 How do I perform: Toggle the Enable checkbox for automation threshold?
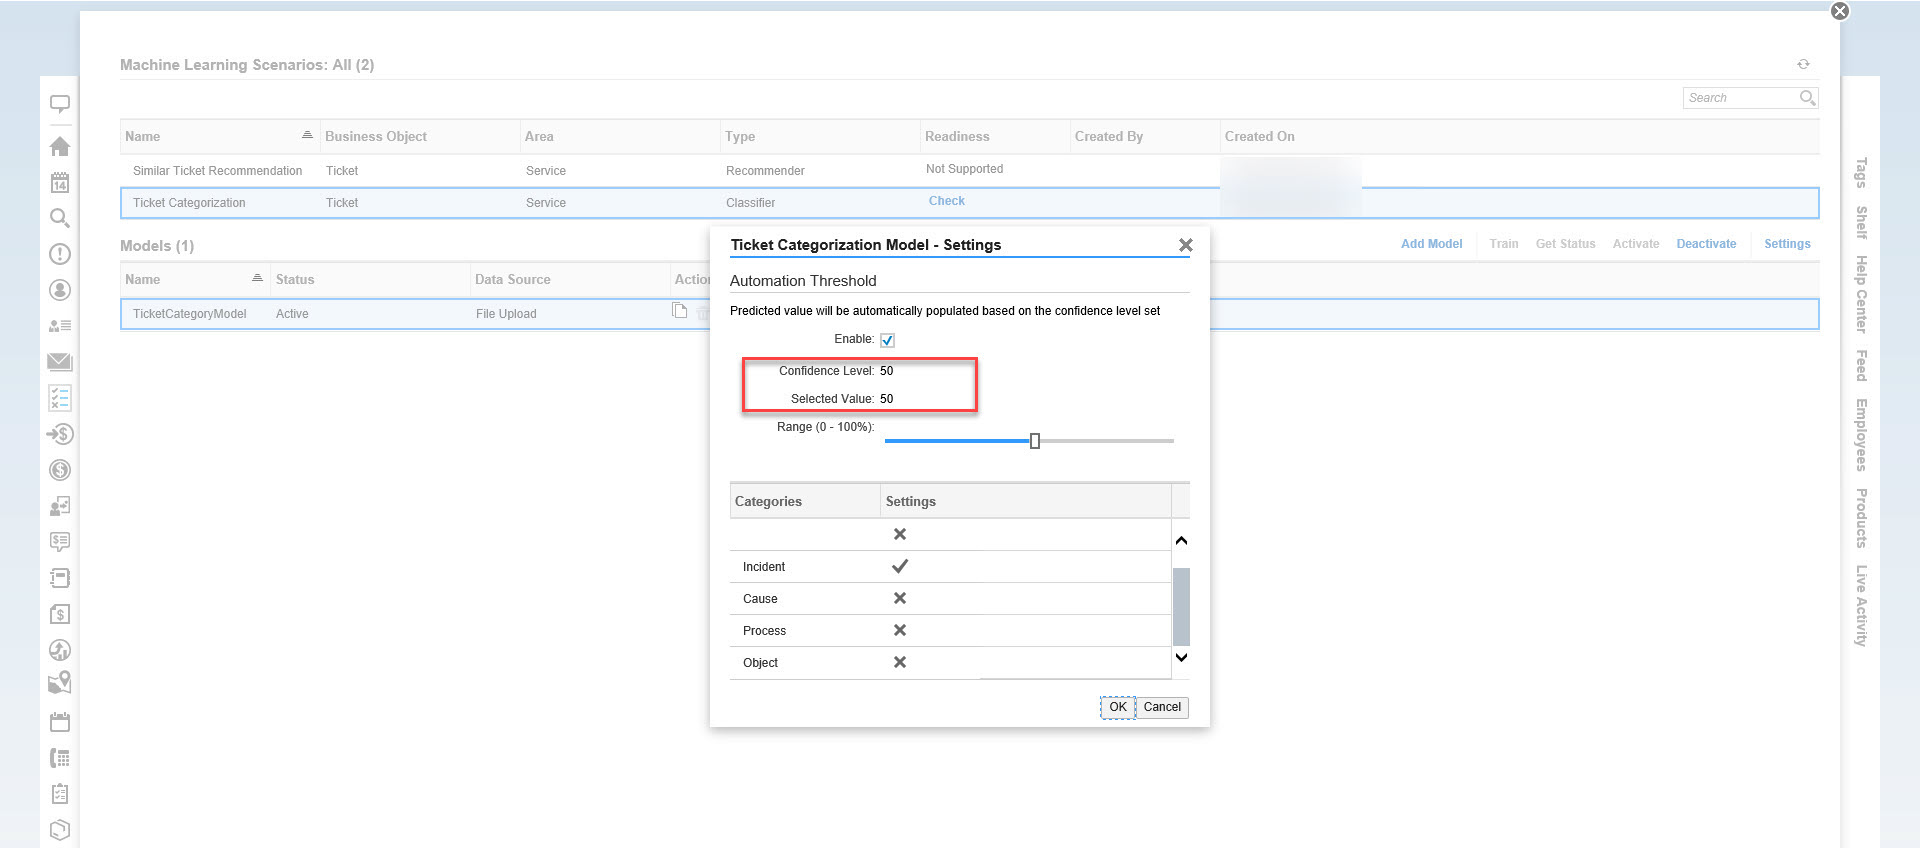[887, 340]
